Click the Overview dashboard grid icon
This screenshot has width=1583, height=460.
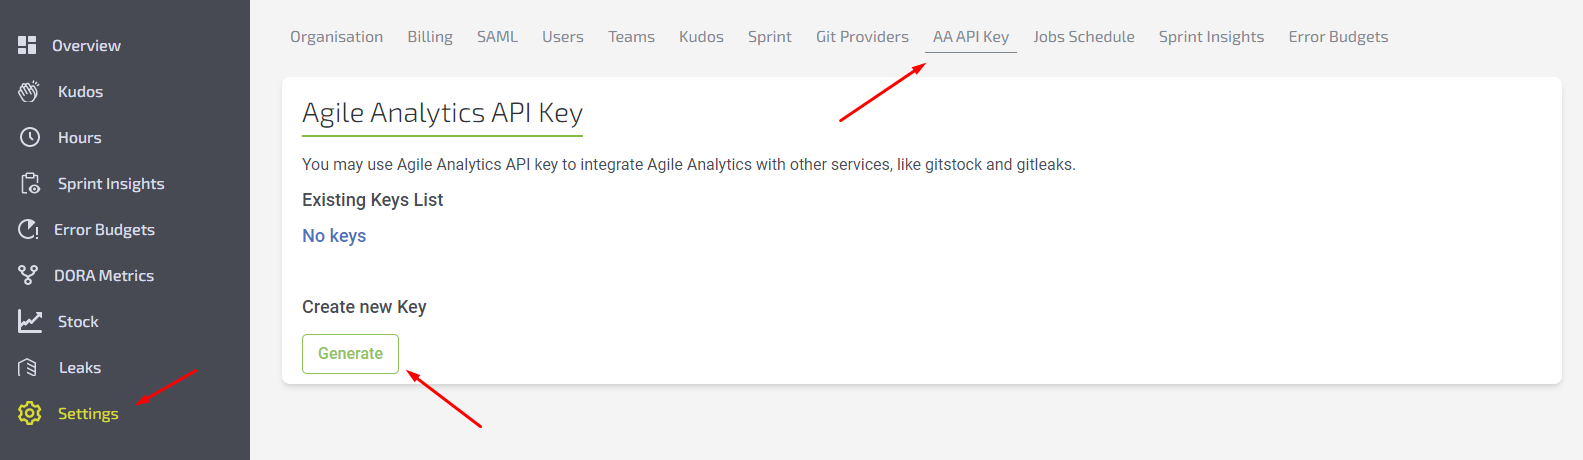[28, 45]
